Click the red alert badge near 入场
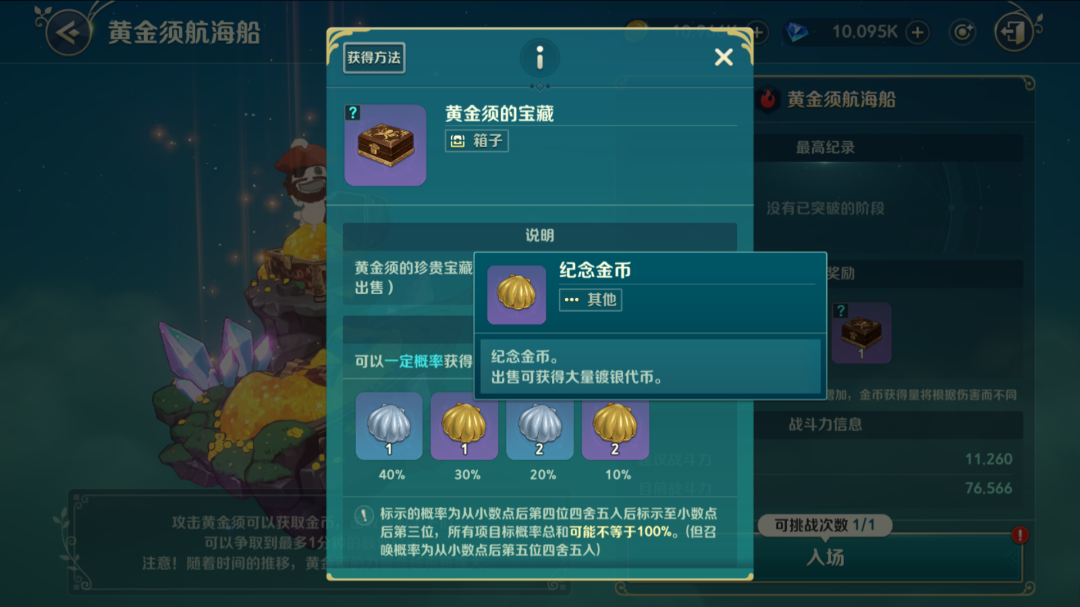This screenshot has height=607, width=1080. pyautogui.click(x=1020, y=535)
